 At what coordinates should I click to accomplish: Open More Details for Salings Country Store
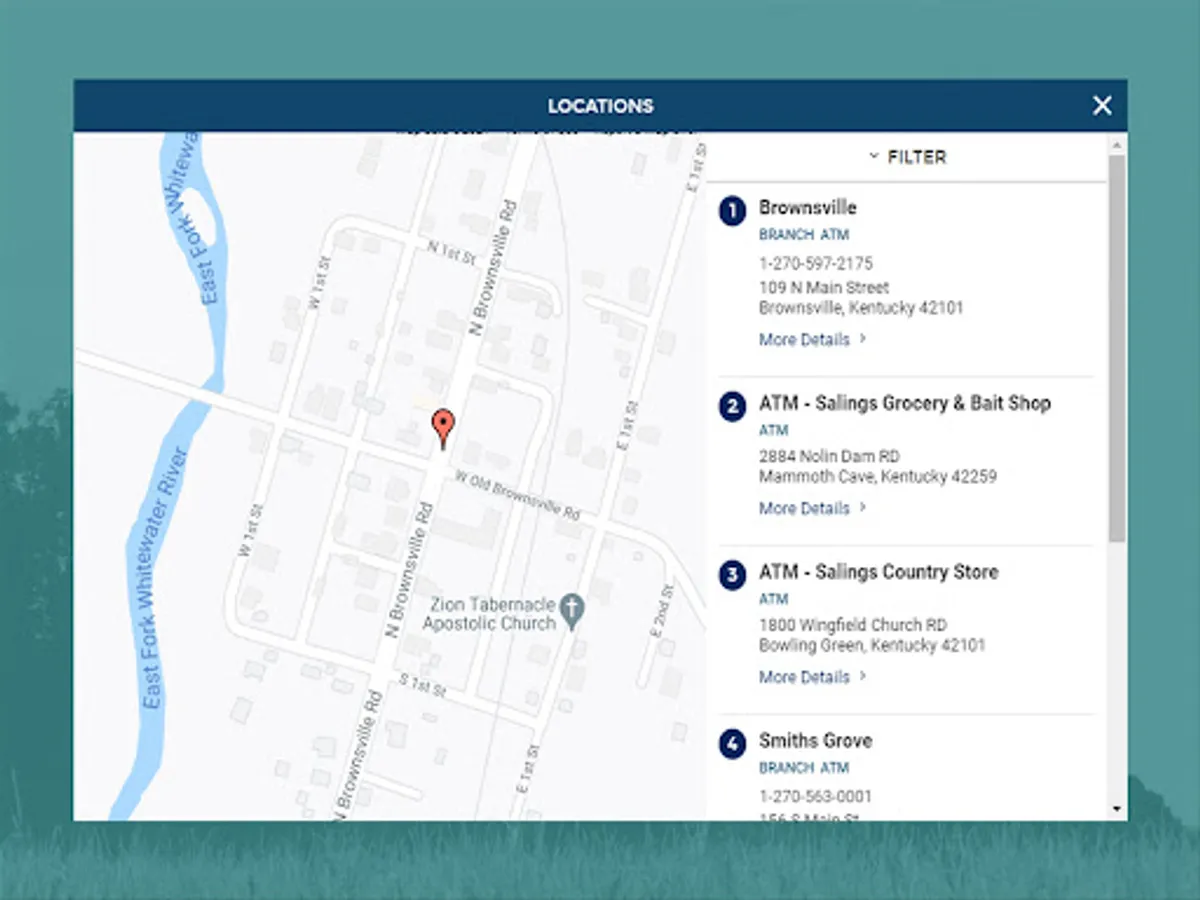812,677
